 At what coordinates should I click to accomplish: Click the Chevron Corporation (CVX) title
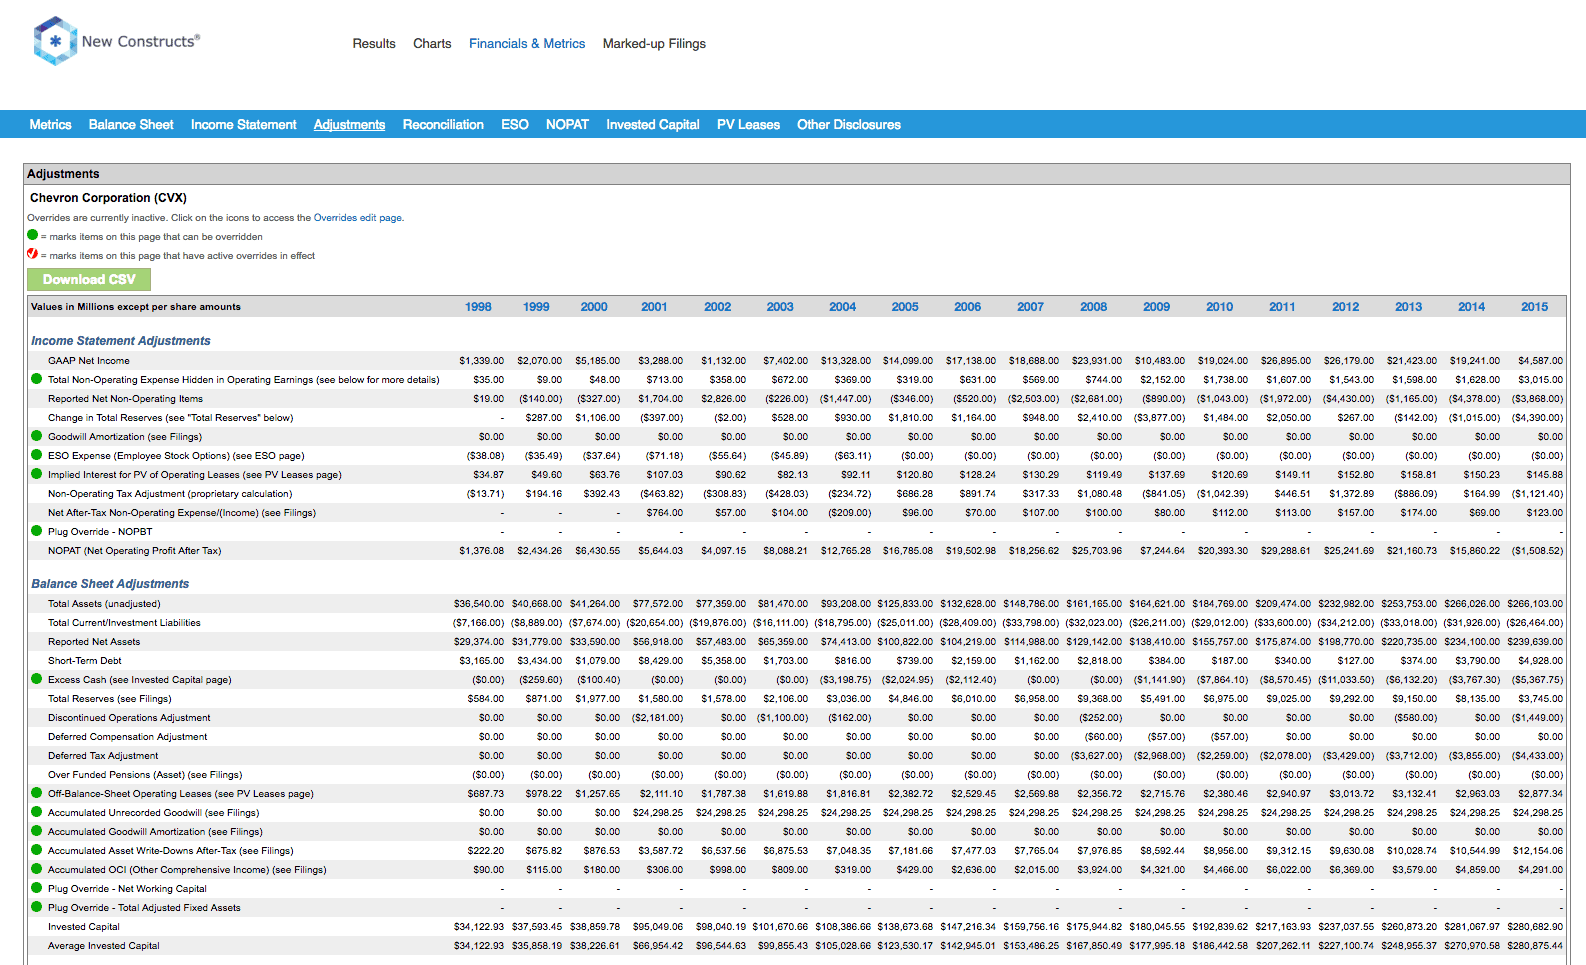pyautogui.click(x=108, y=198)
